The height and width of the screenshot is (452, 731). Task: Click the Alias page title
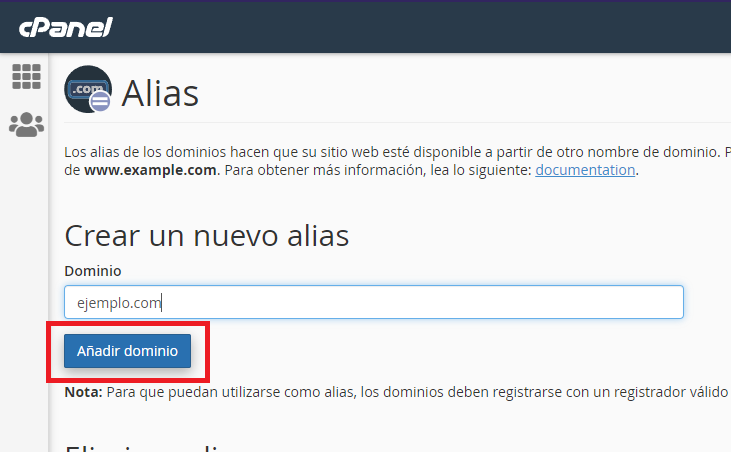point(160,93)
